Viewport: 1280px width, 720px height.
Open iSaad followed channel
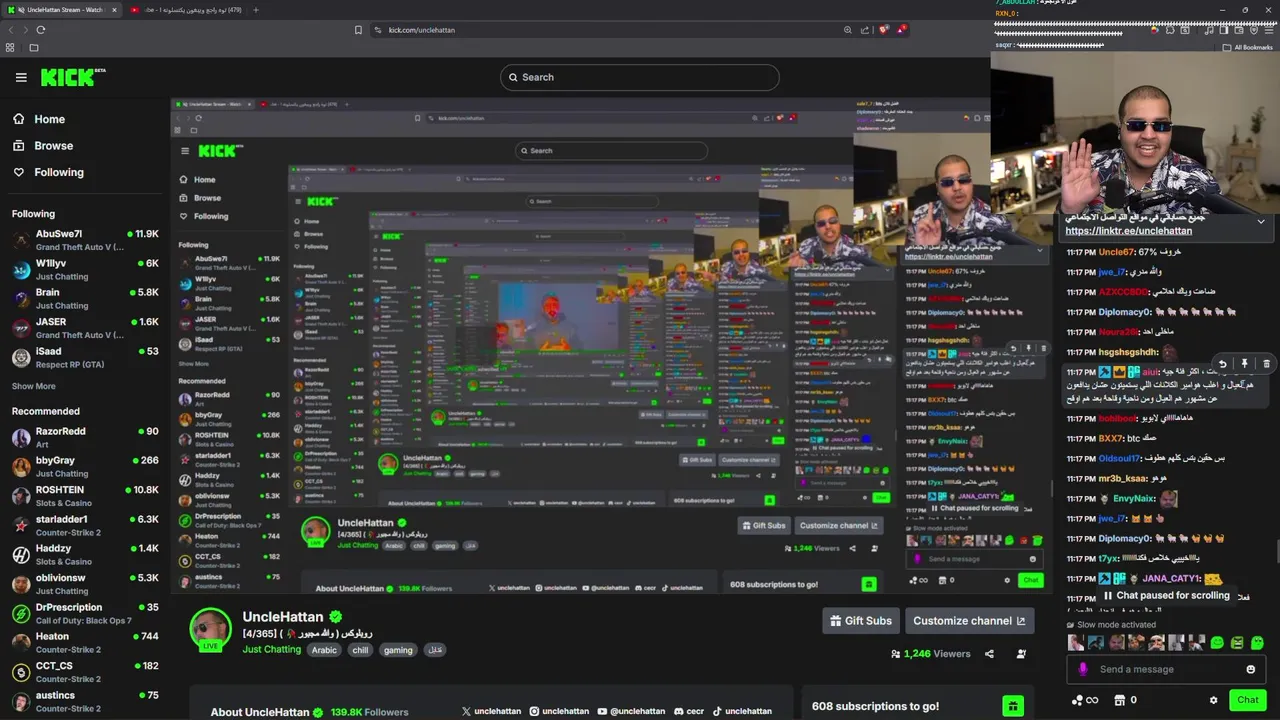85,357
